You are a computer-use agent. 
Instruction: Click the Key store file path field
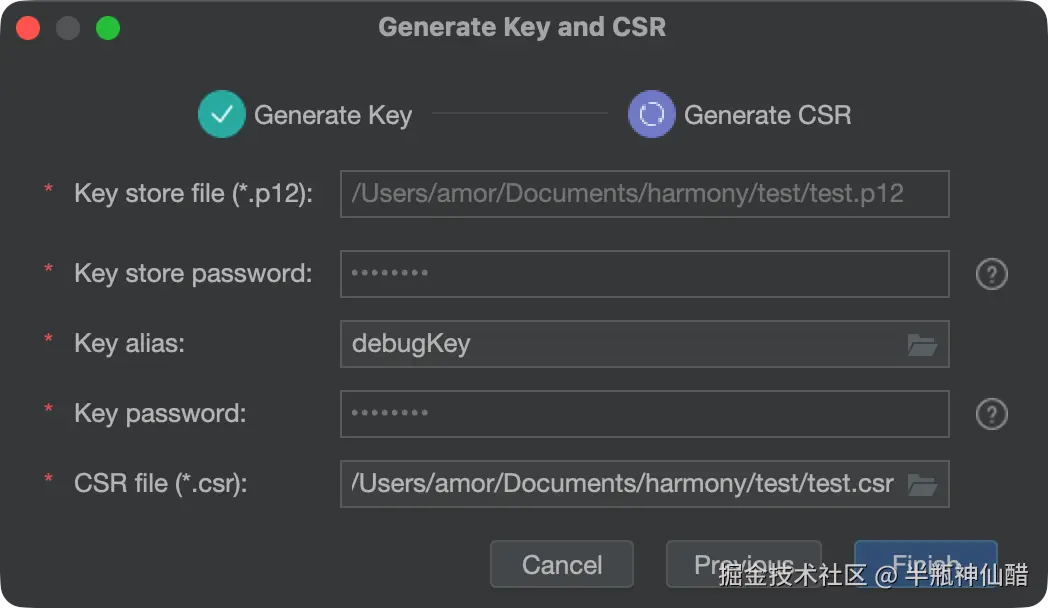coord(644,194)
